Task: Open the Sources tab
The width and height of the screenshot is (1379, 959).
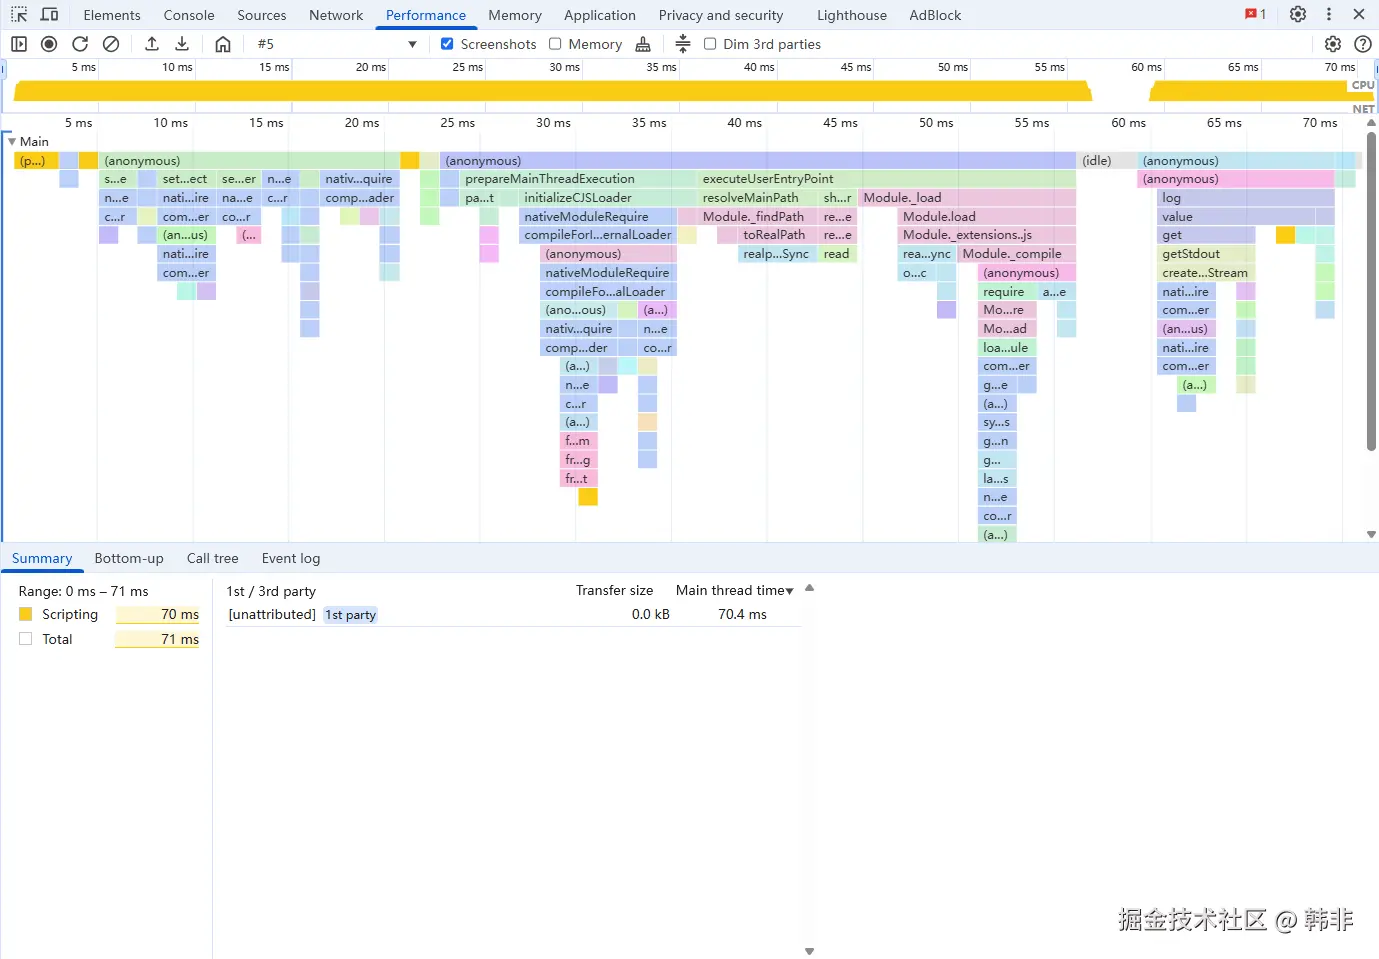Action: tap(262, 15)
